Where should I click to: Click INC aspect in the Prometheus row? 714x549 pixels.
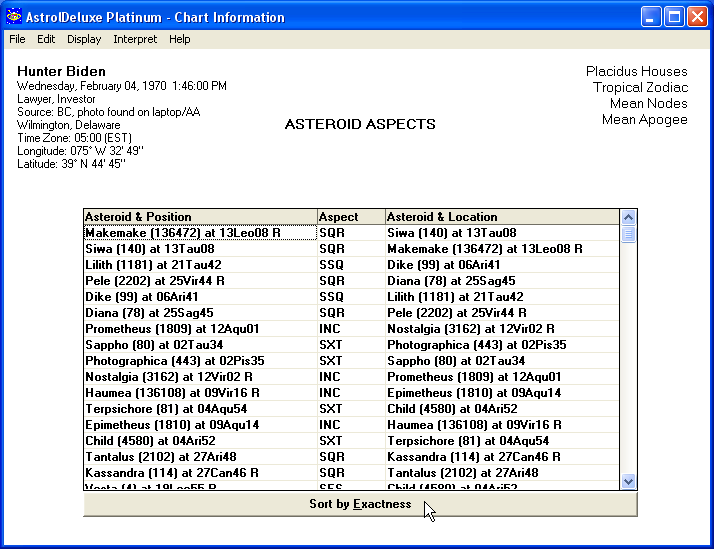pos(351,329)
